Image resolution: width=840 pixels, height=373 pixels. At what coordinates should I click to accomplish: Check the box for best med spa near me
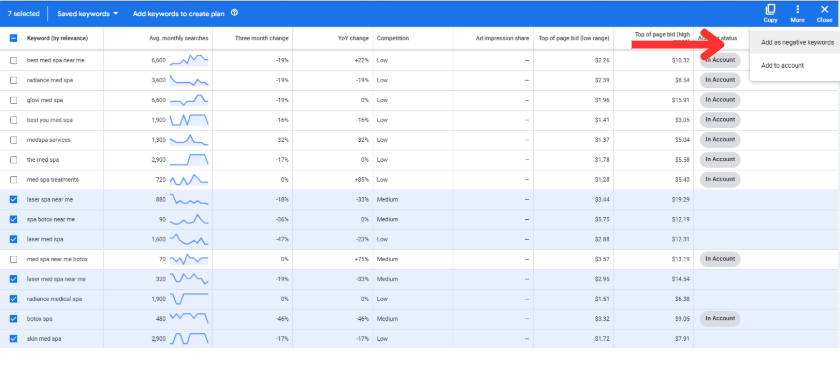pyautogui.click(x=13, y=61)
